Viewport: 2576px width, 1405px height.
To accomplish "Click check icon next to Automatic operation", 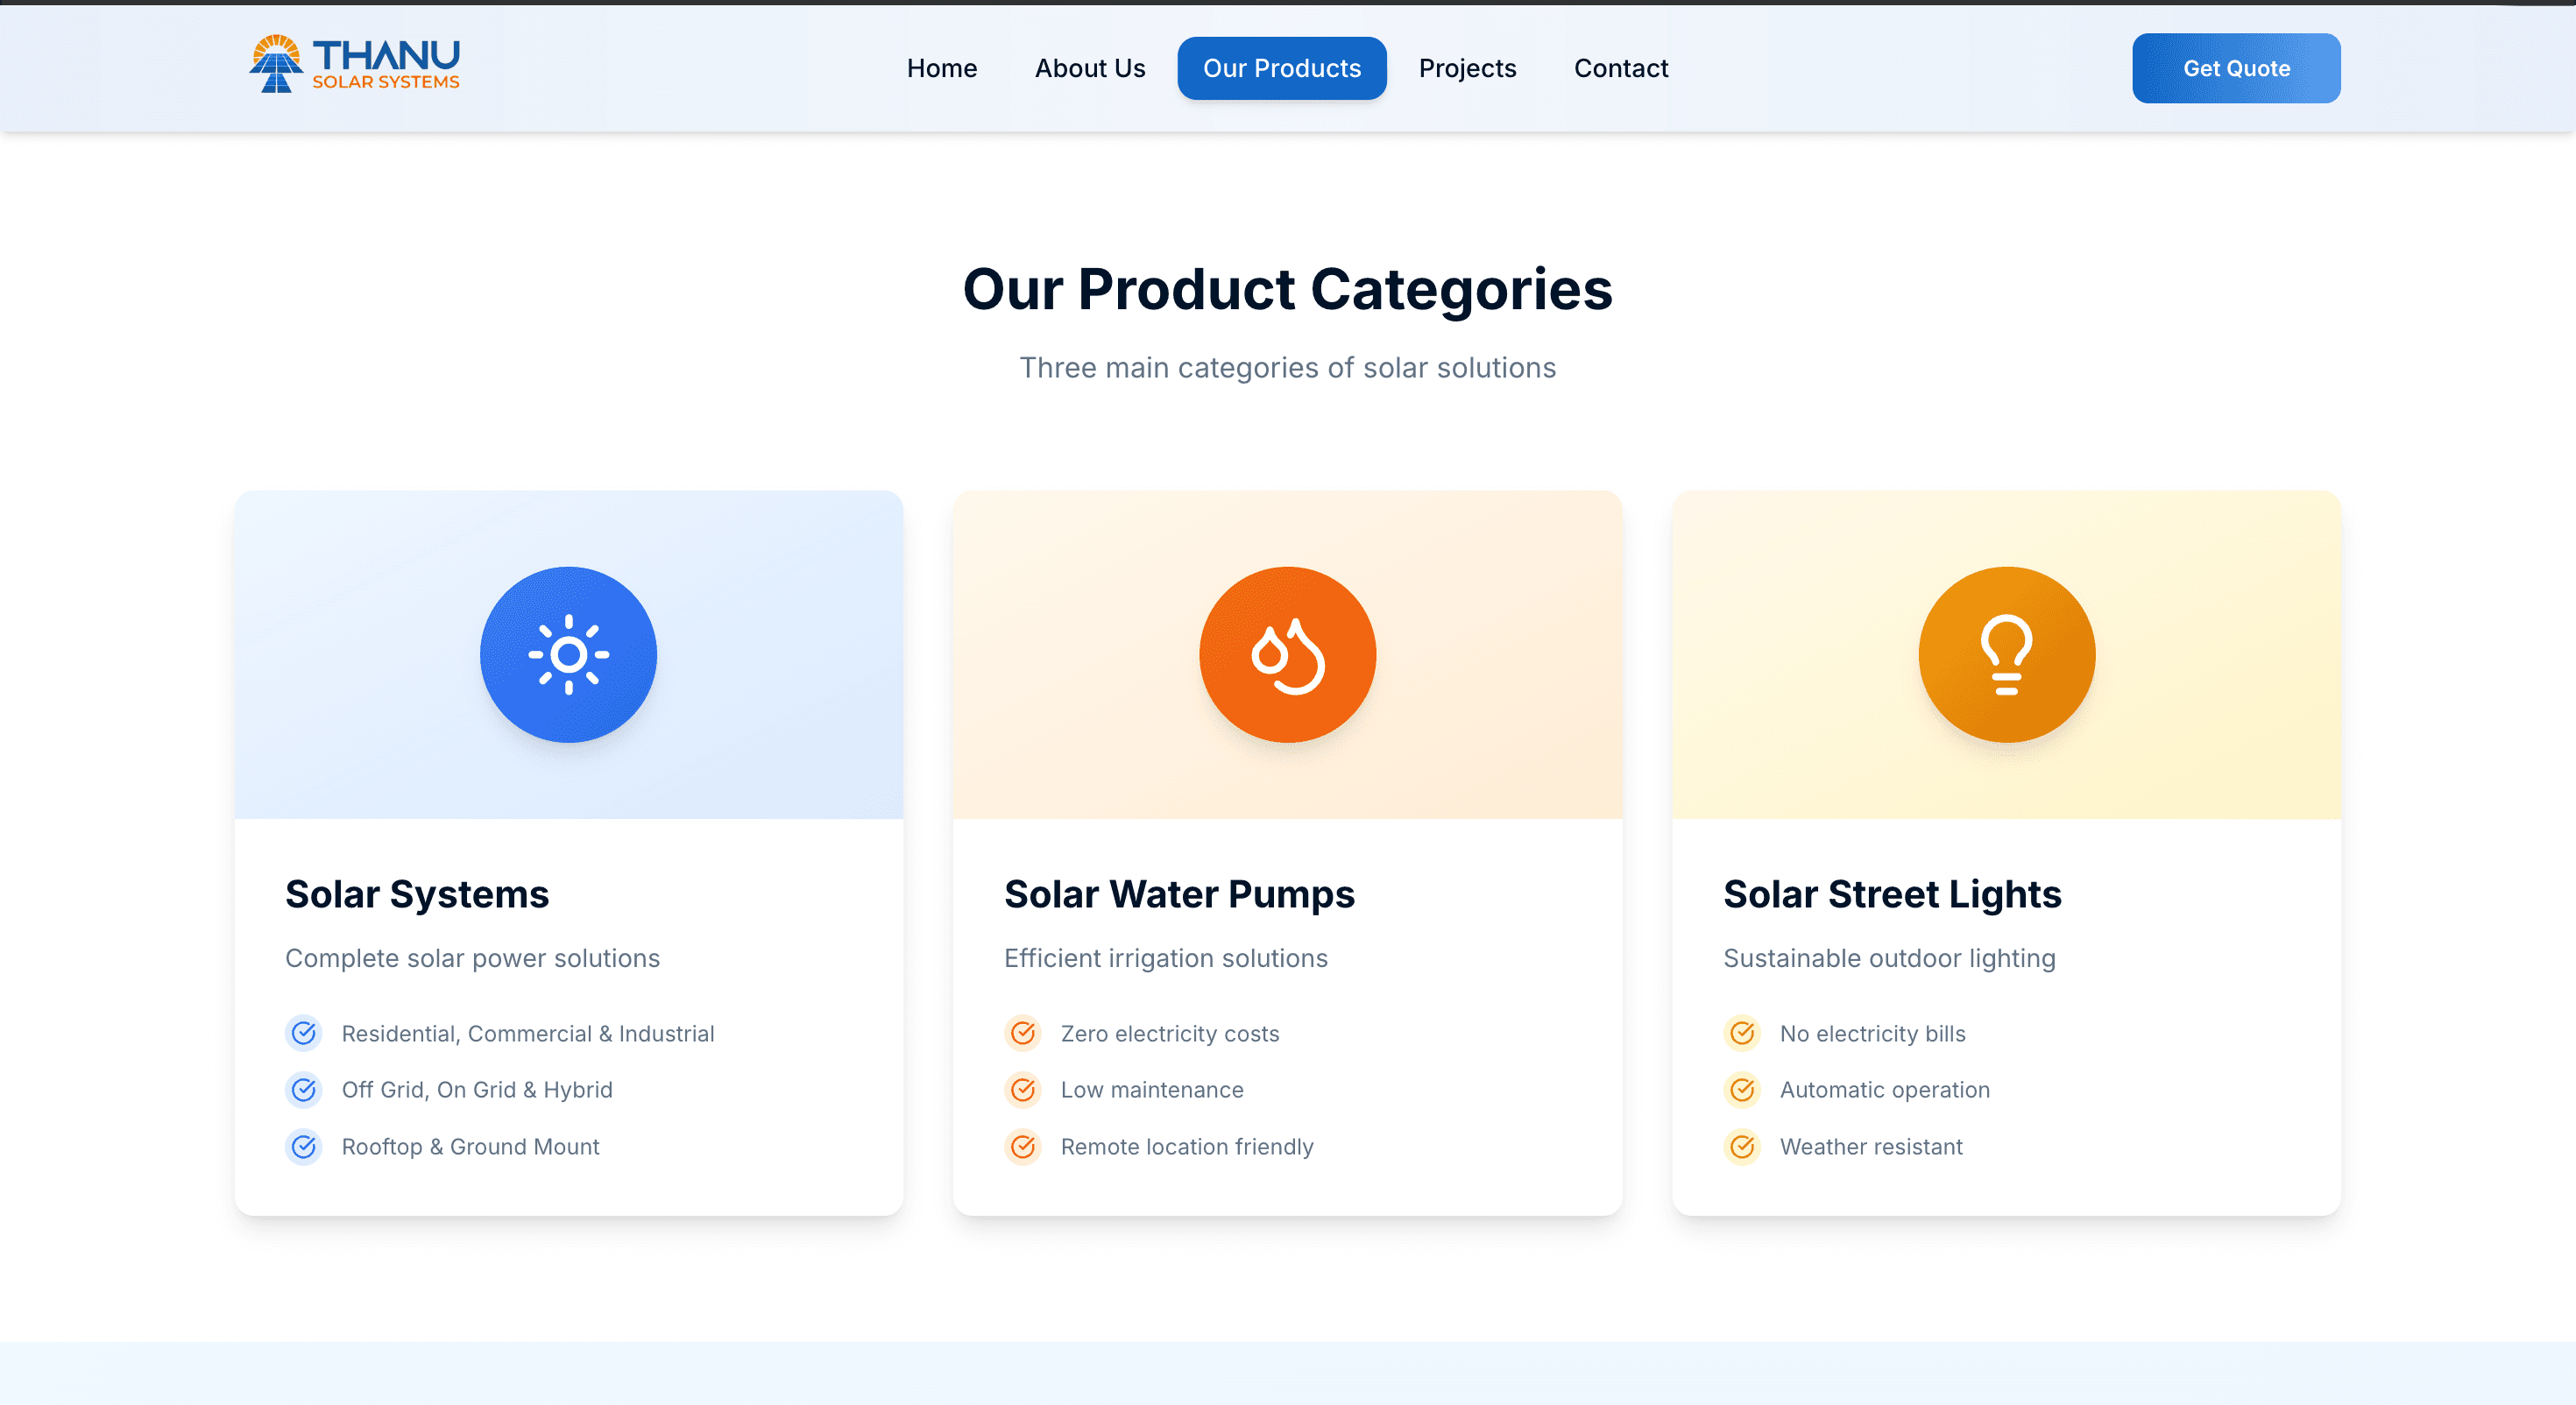I will pyautogui.click(x=1742, y=1089).
